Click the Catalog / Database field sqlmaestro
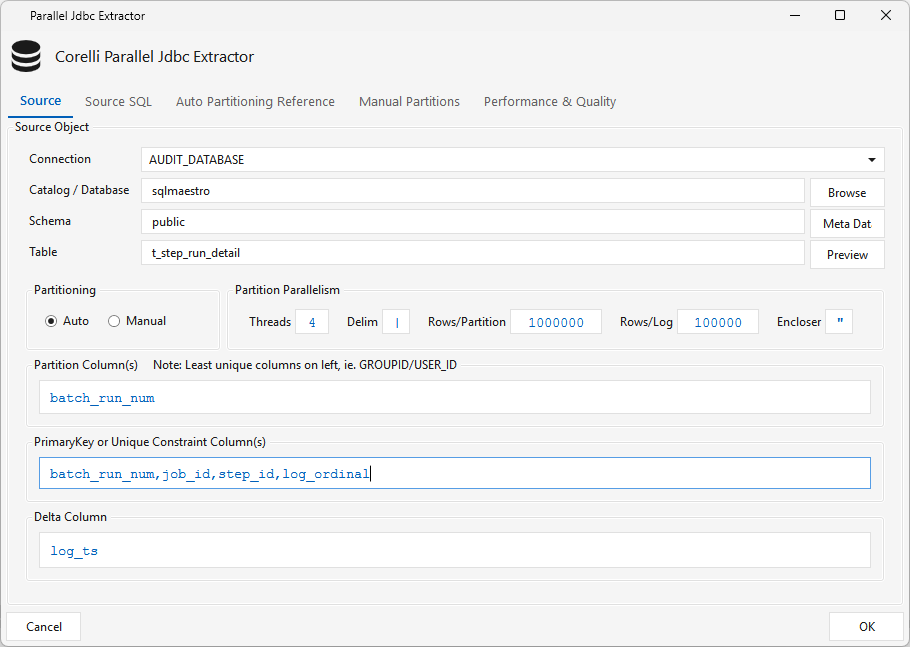Viewport: 910px width, 647px height. (x=472, y=191)
